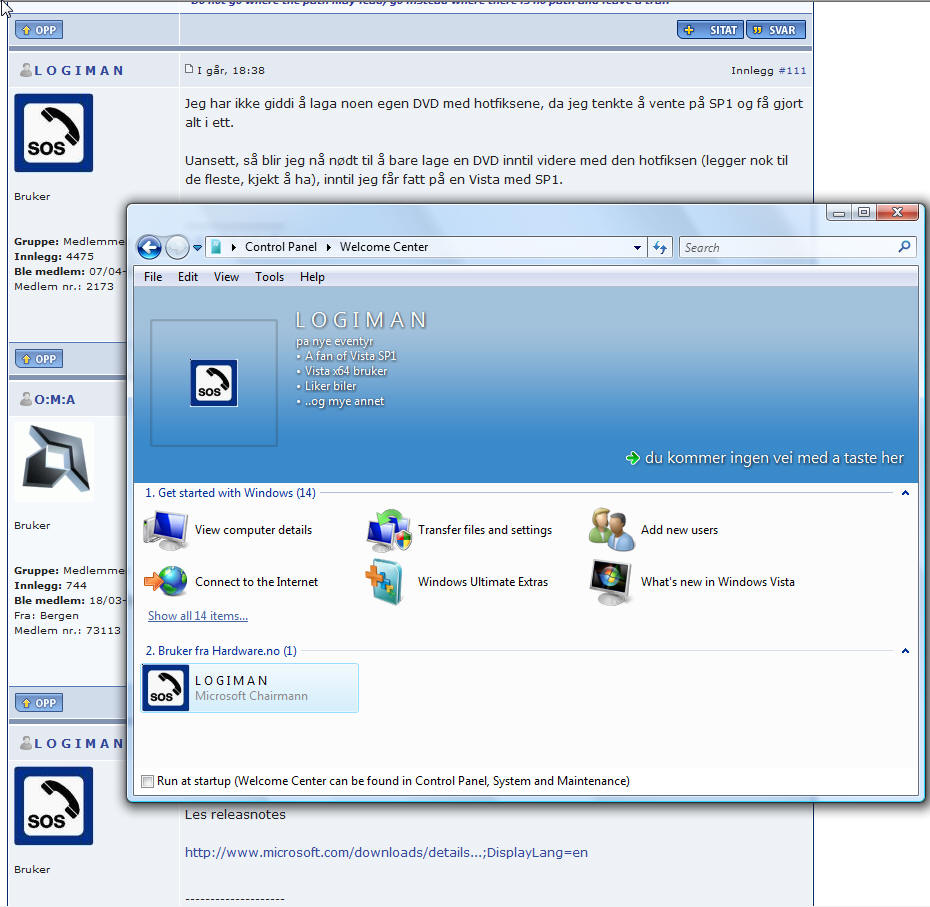Click the What's new in Windows Vista icon
Viewport: 930px width, 907px height.
(611, 582)
